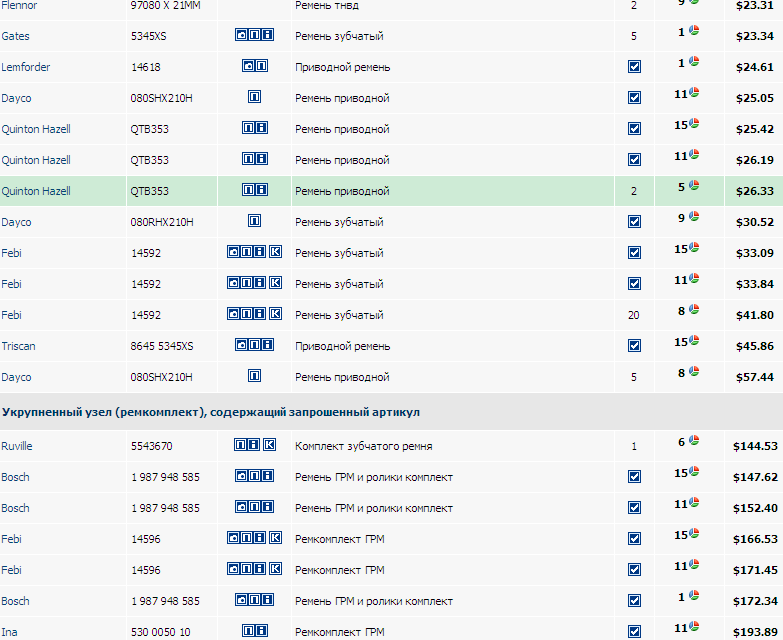The image size is (783, 640).
Task: Click the info icon in the $152.40 Bosch row
Action: pos(268,506)
